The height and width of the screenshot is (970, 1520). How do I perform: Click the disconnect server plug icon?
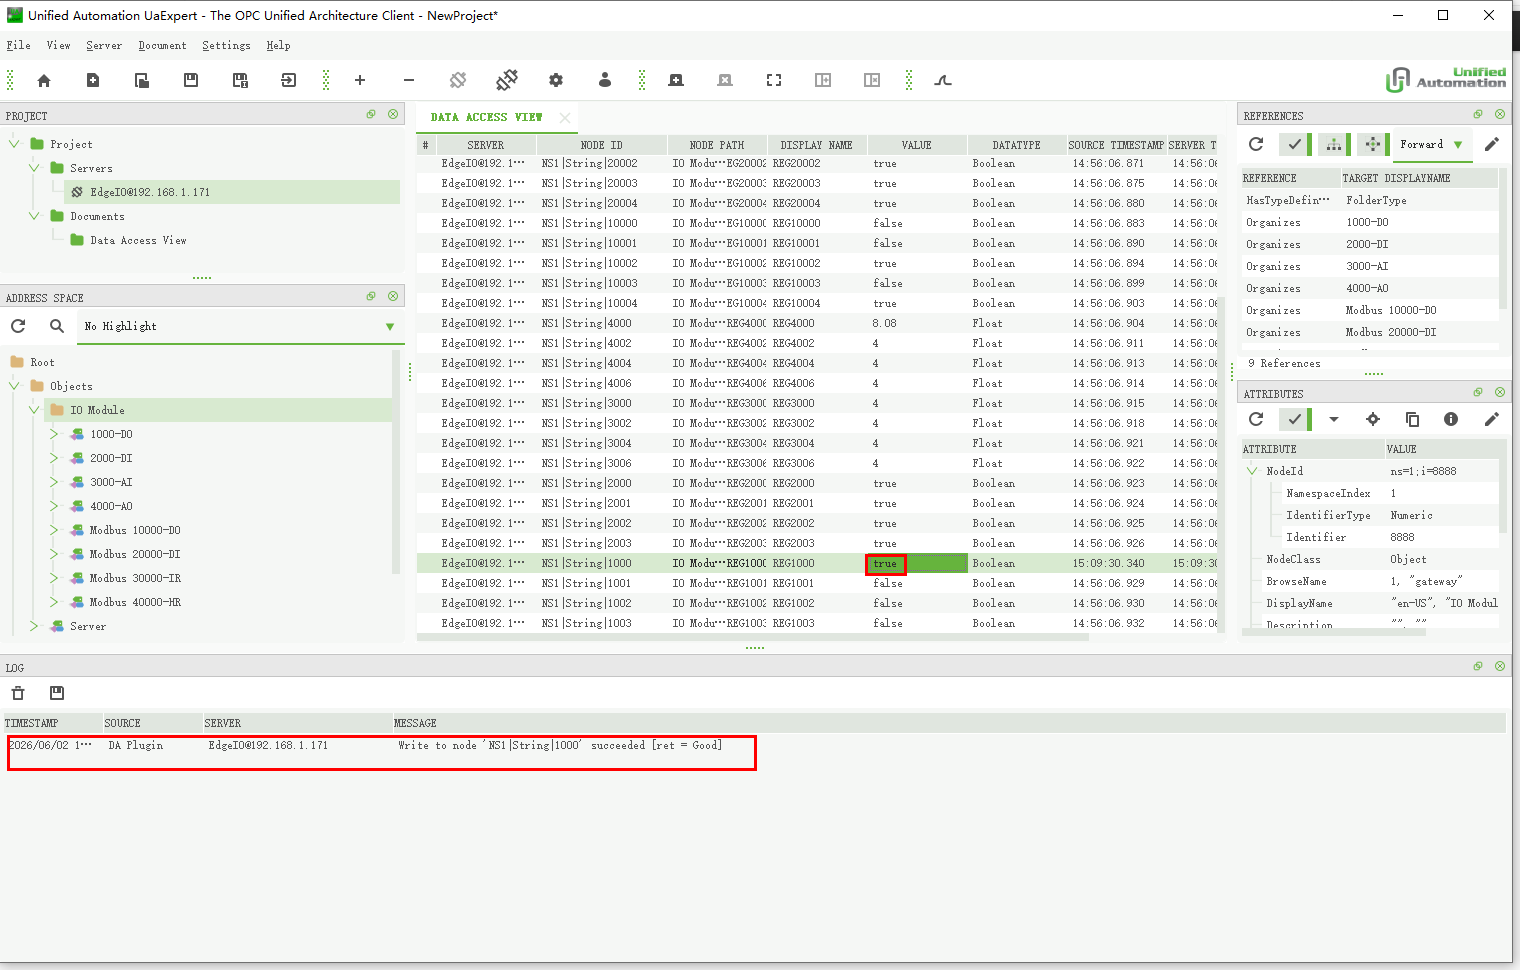[507, 80]
